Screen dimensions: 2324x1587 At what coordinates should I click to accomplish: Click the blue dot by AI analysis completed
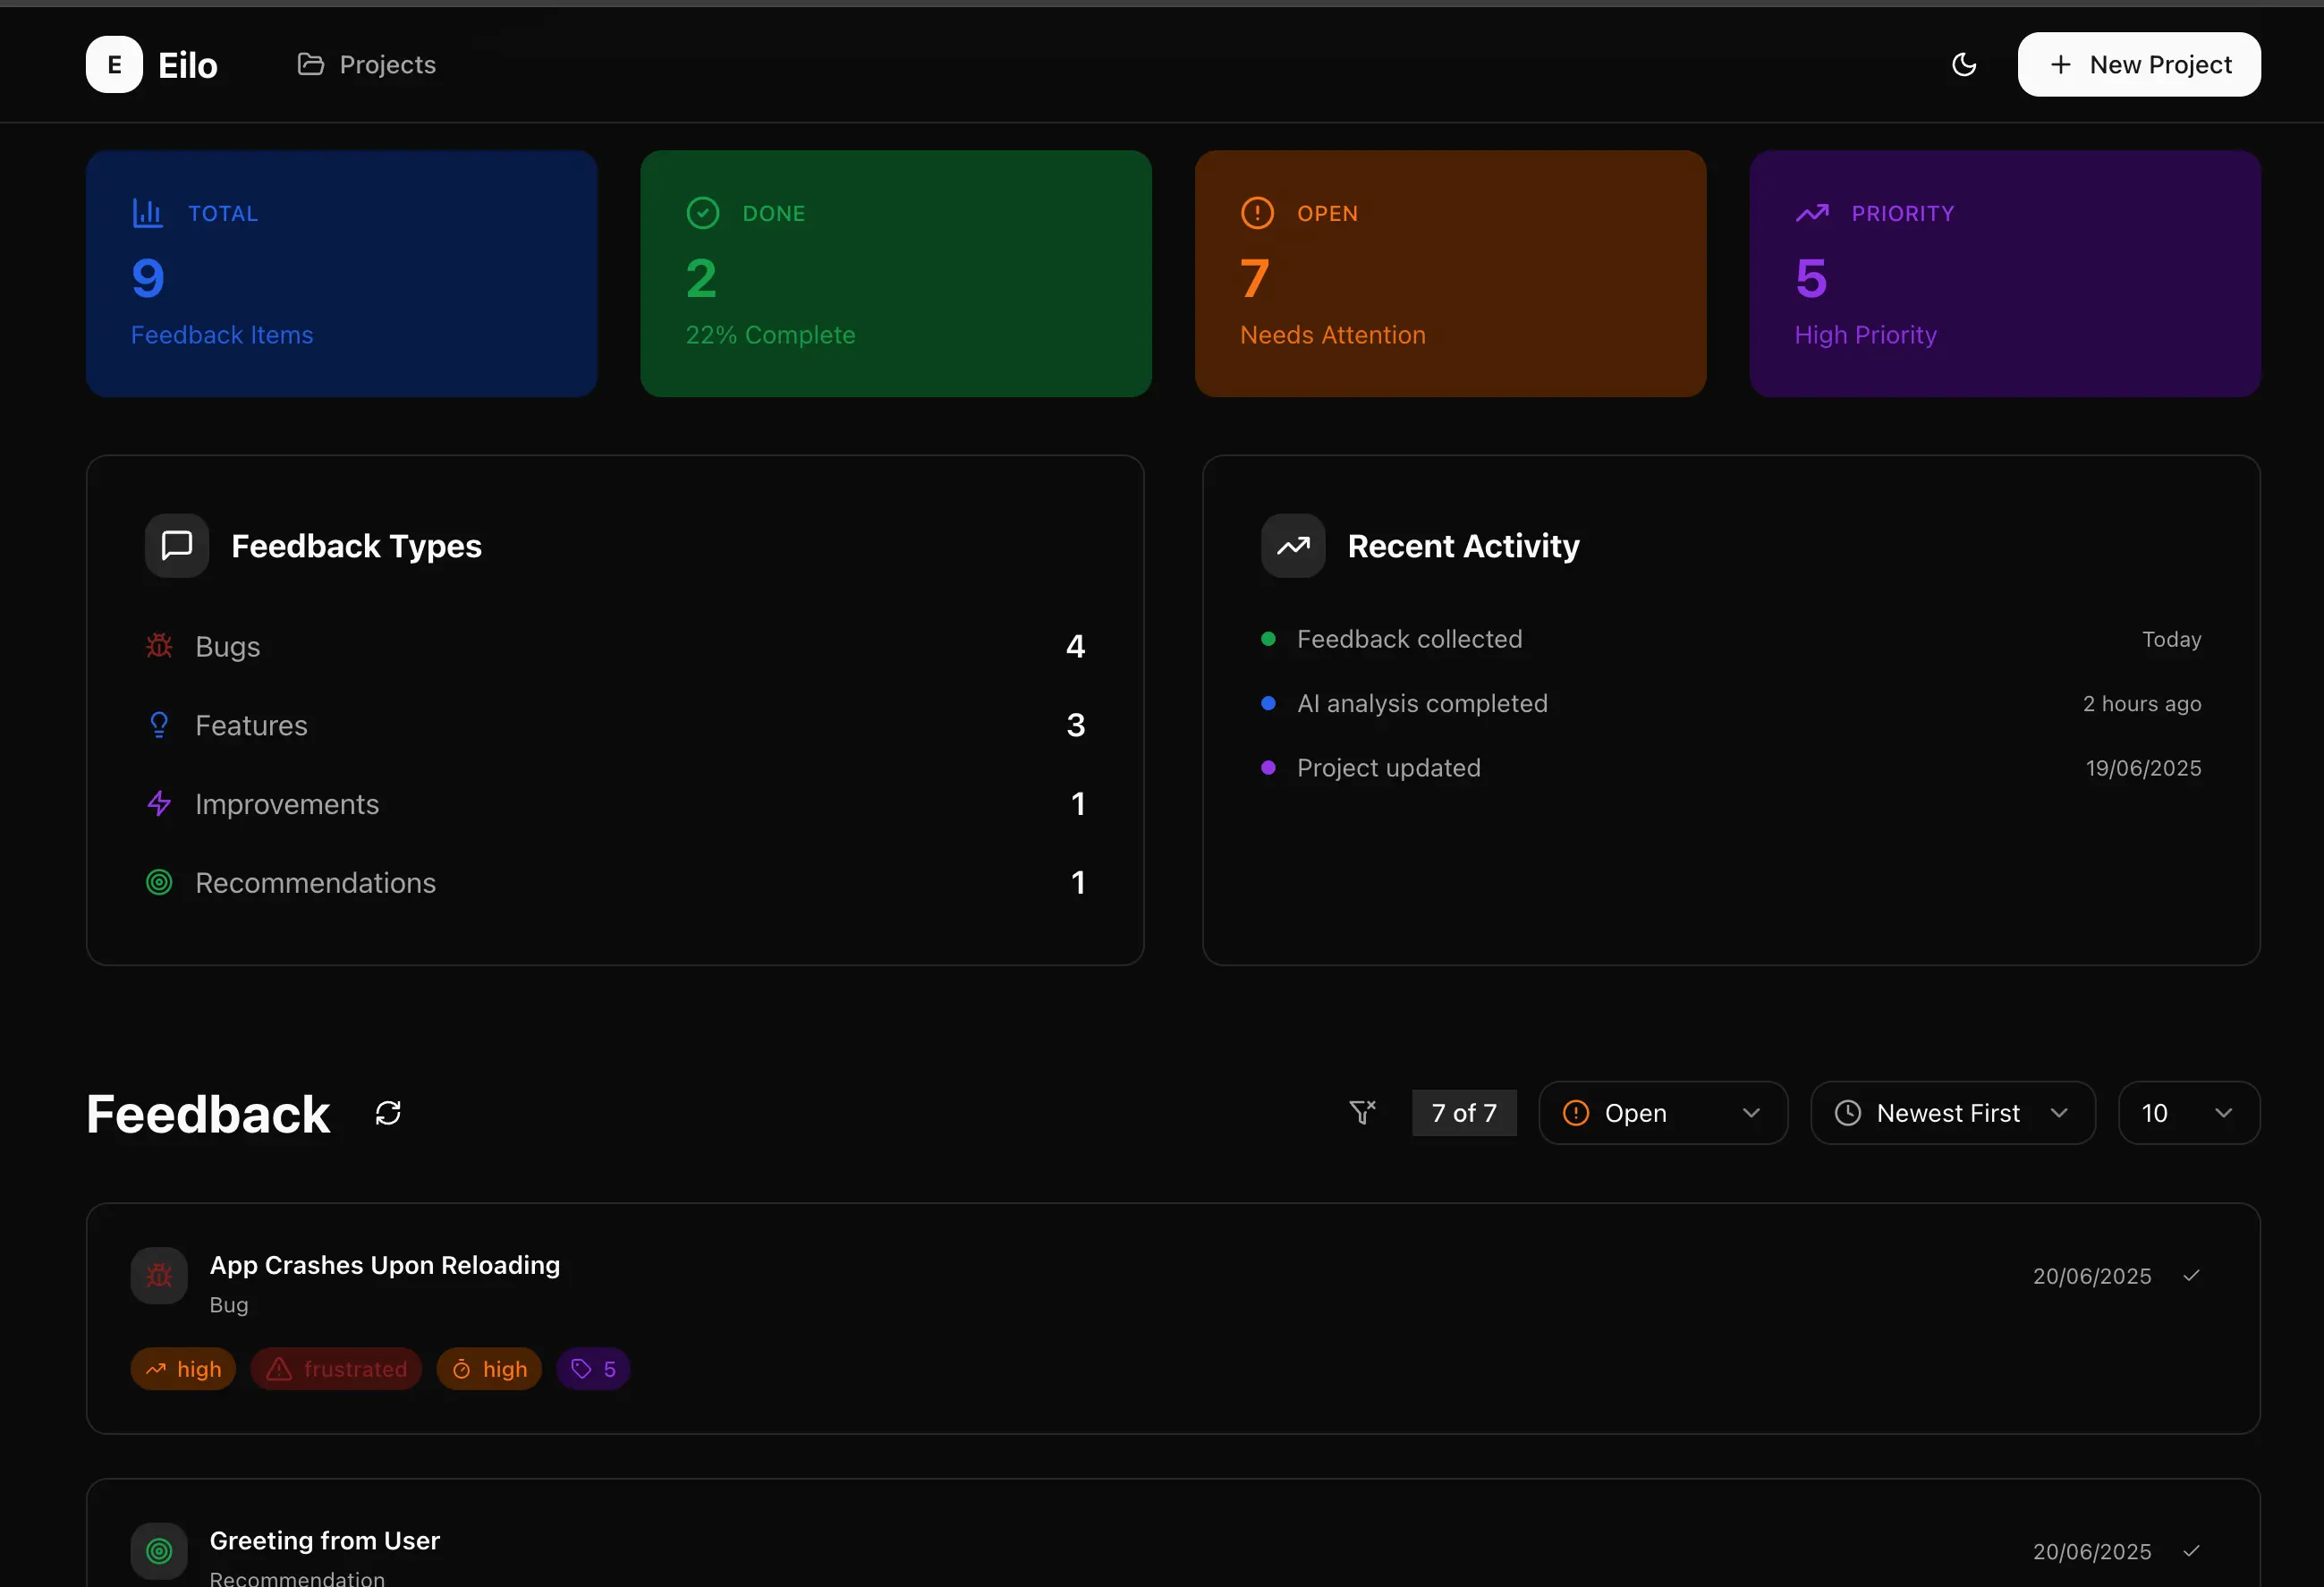tap(1268, 704)
